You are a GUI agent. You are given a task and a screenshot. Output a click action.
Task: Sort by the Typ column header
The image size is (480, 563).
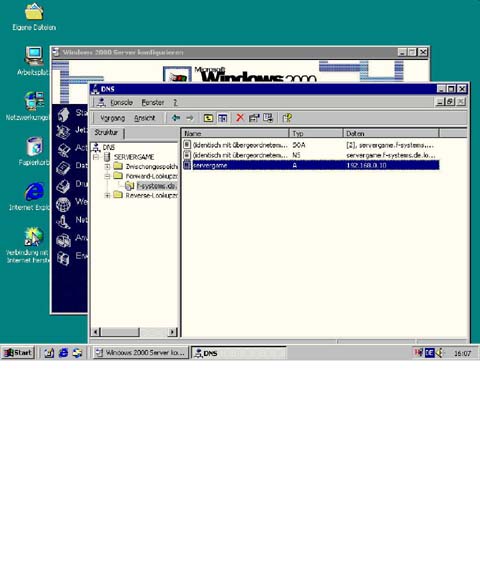pos(316,133)
